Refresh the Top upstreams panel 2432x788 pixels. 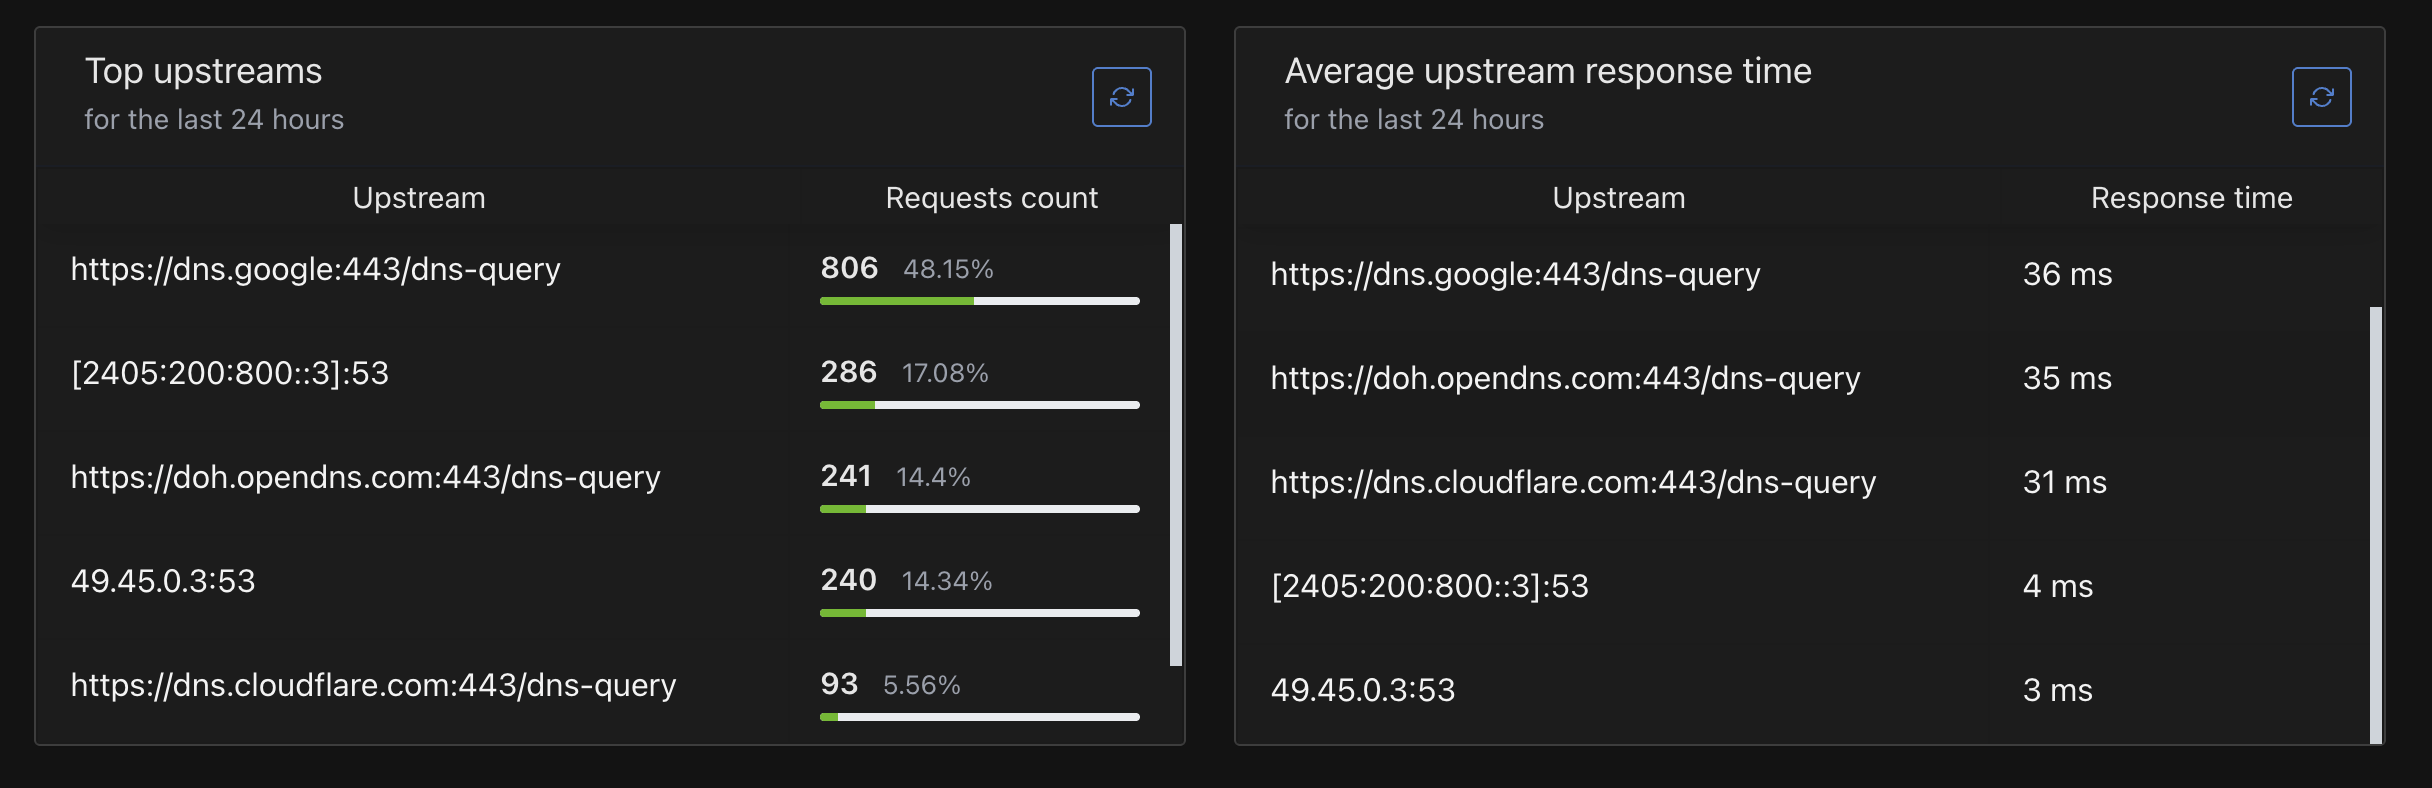(1121, 97)
